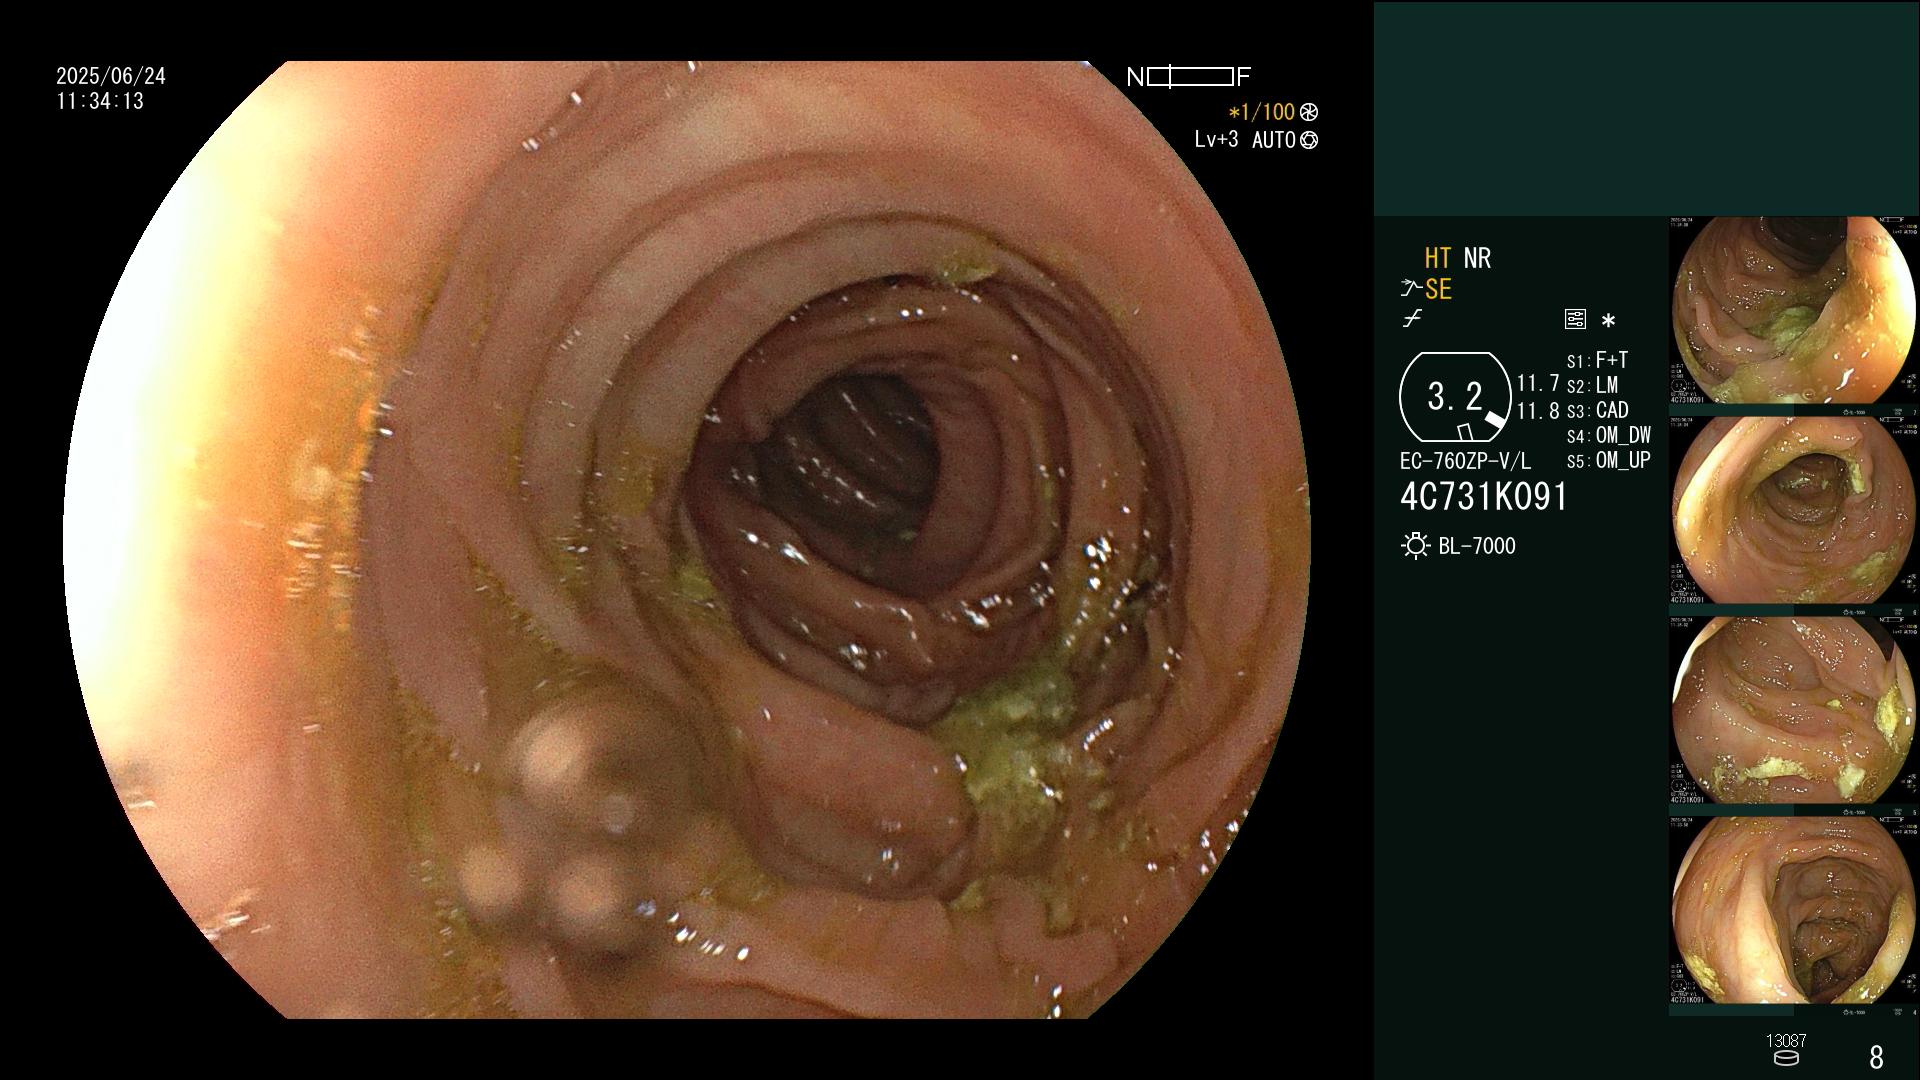Select switch assignment S1: F+T
The width and height of the screenshot is (1920, 1080).
point(1597,360)
